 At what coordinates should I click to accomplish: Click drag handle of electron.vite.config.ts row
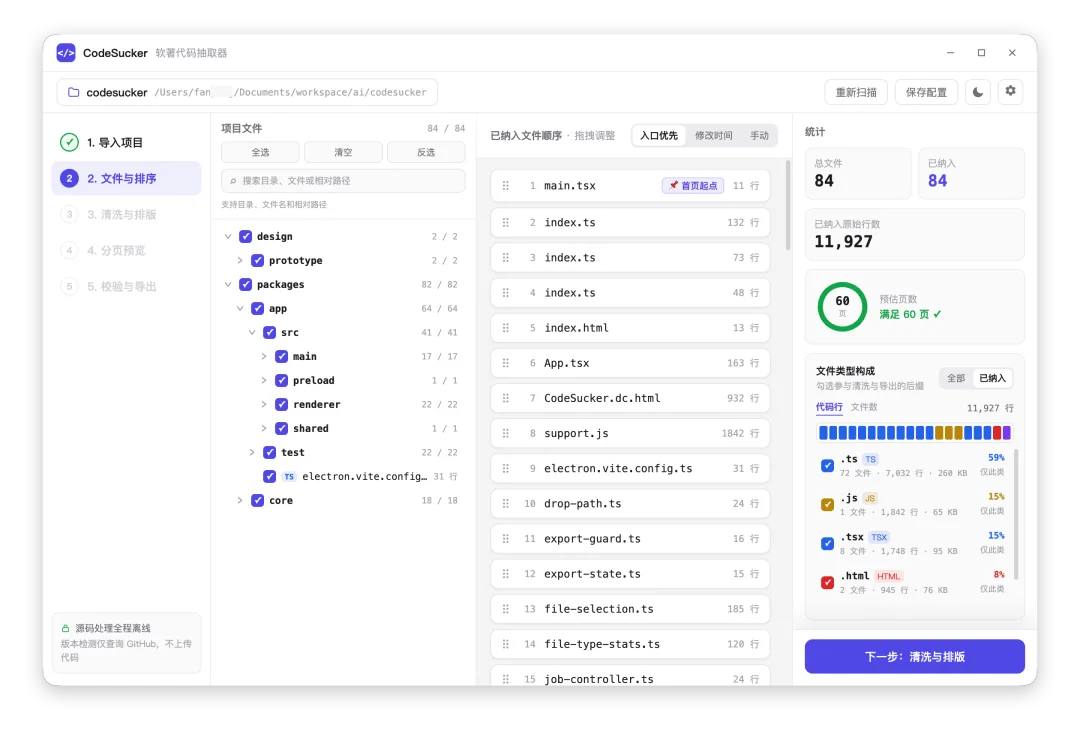(x=506, y=468)
